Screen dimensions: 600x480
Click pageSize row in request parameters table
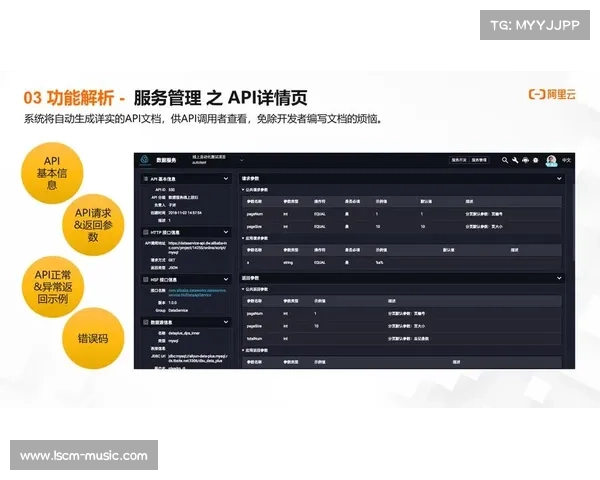click(x=402, y=227)
